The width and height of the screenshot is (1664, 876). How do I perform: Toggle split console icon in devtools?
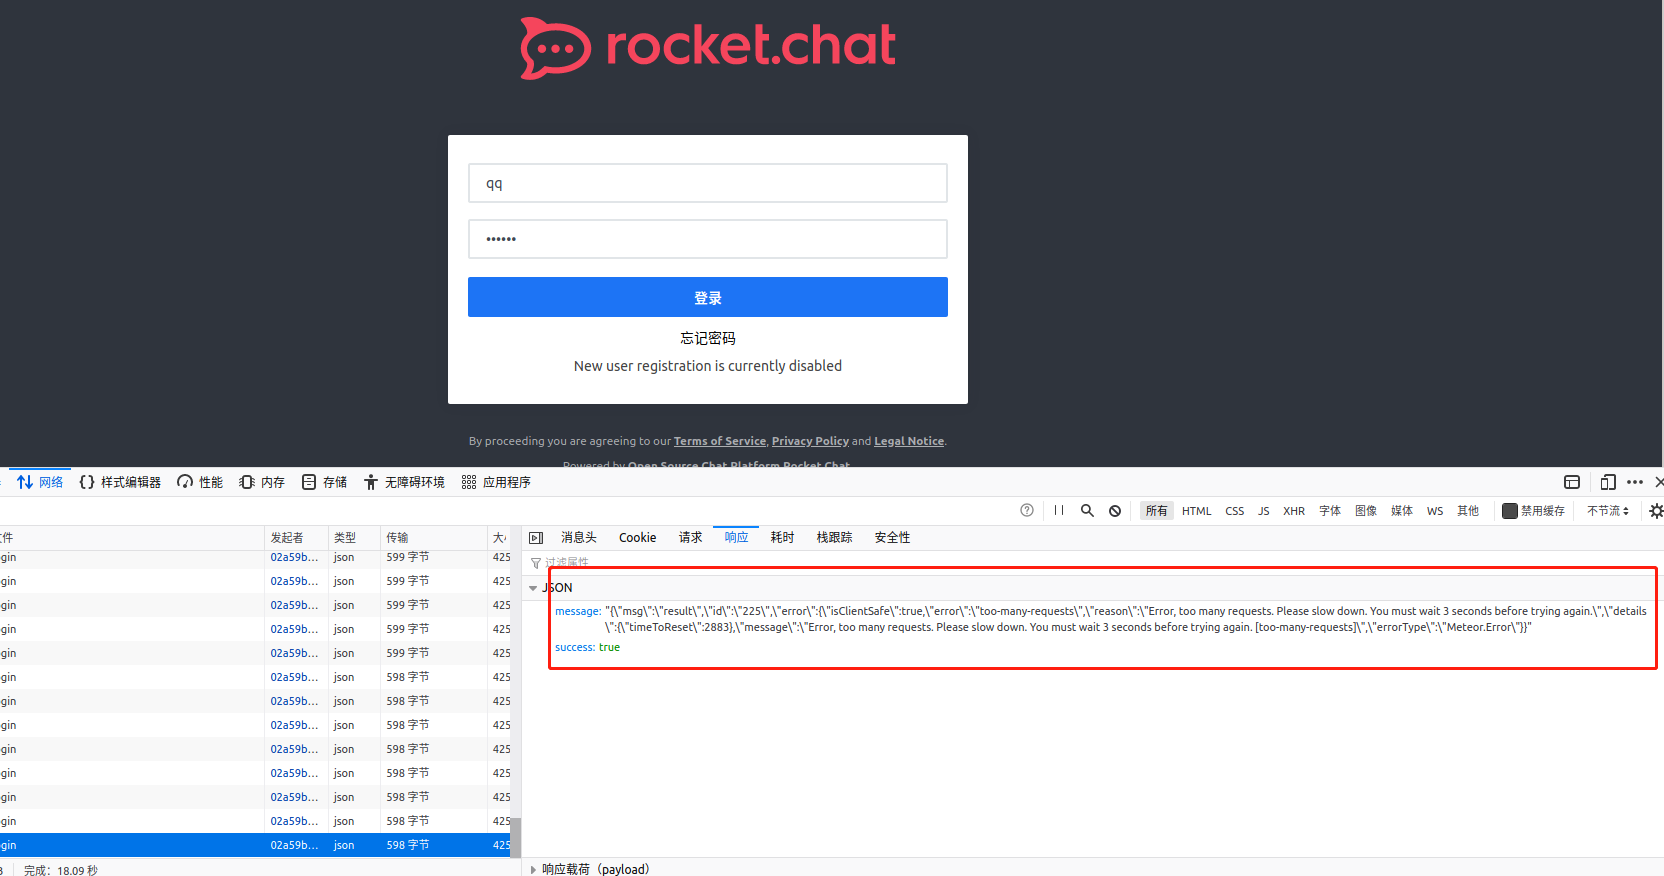click(x=1572, y=482)
